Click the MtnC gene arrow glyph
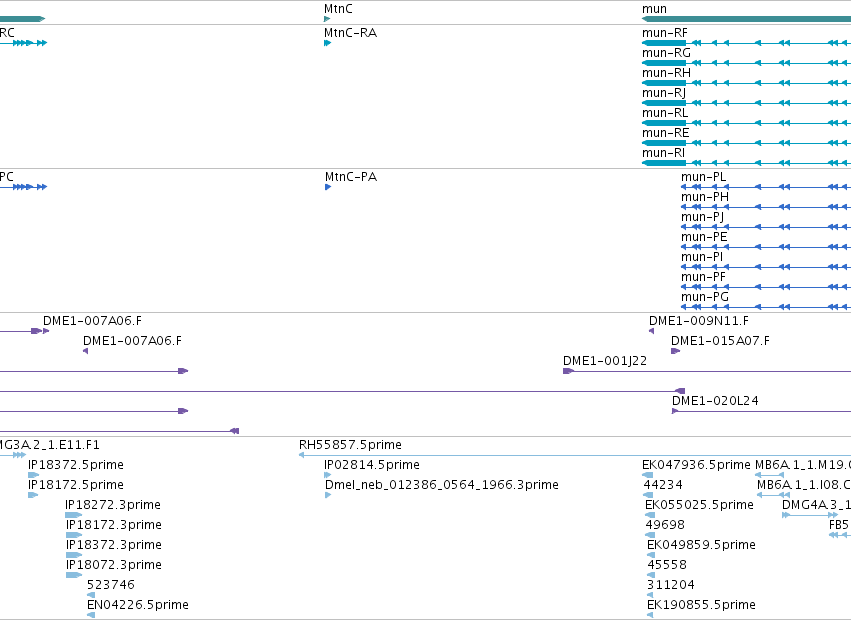 pyautogui.click(x=327, y=19)
